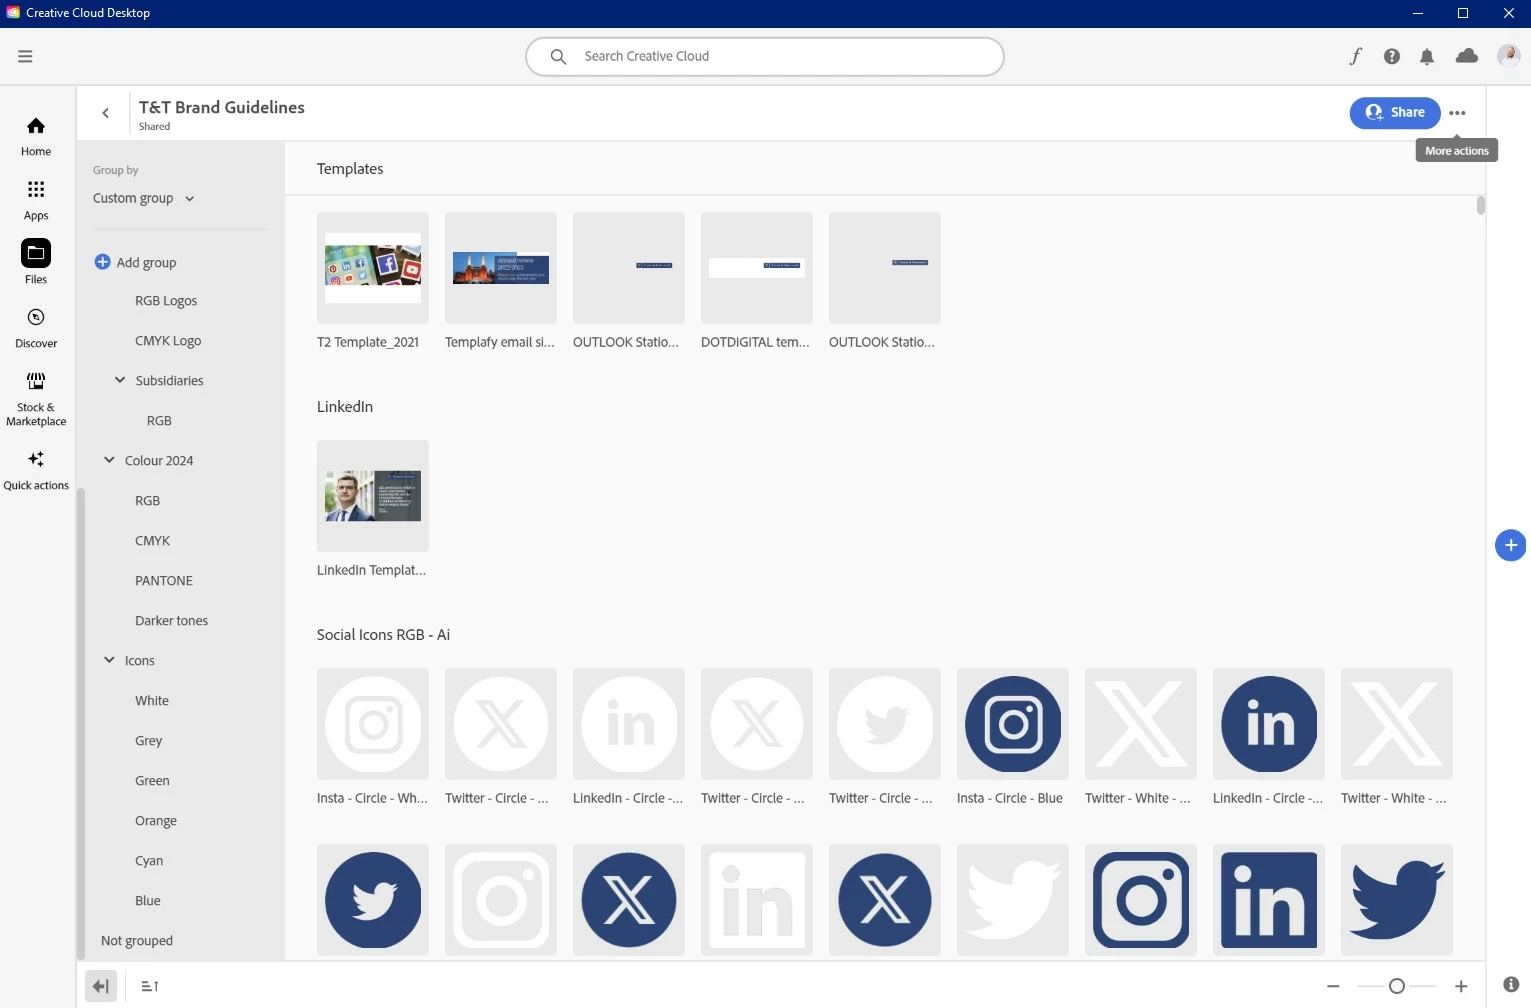Select Green icons group
The width and height of the screenshot is (1531, 1008).
pos(152,780)
